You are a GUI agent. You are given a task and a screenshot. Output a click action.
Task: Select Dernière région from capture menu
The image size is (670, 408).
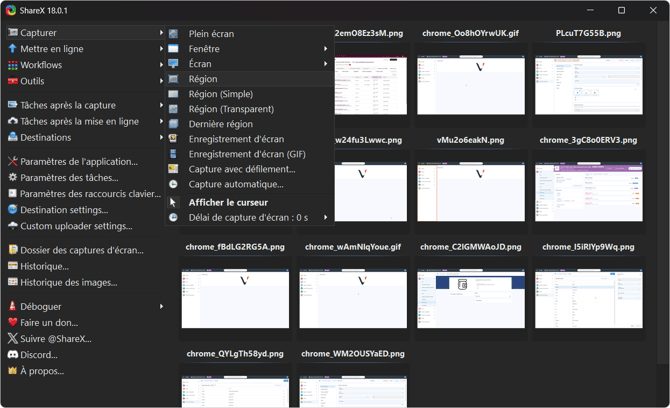tap(220, 124)
